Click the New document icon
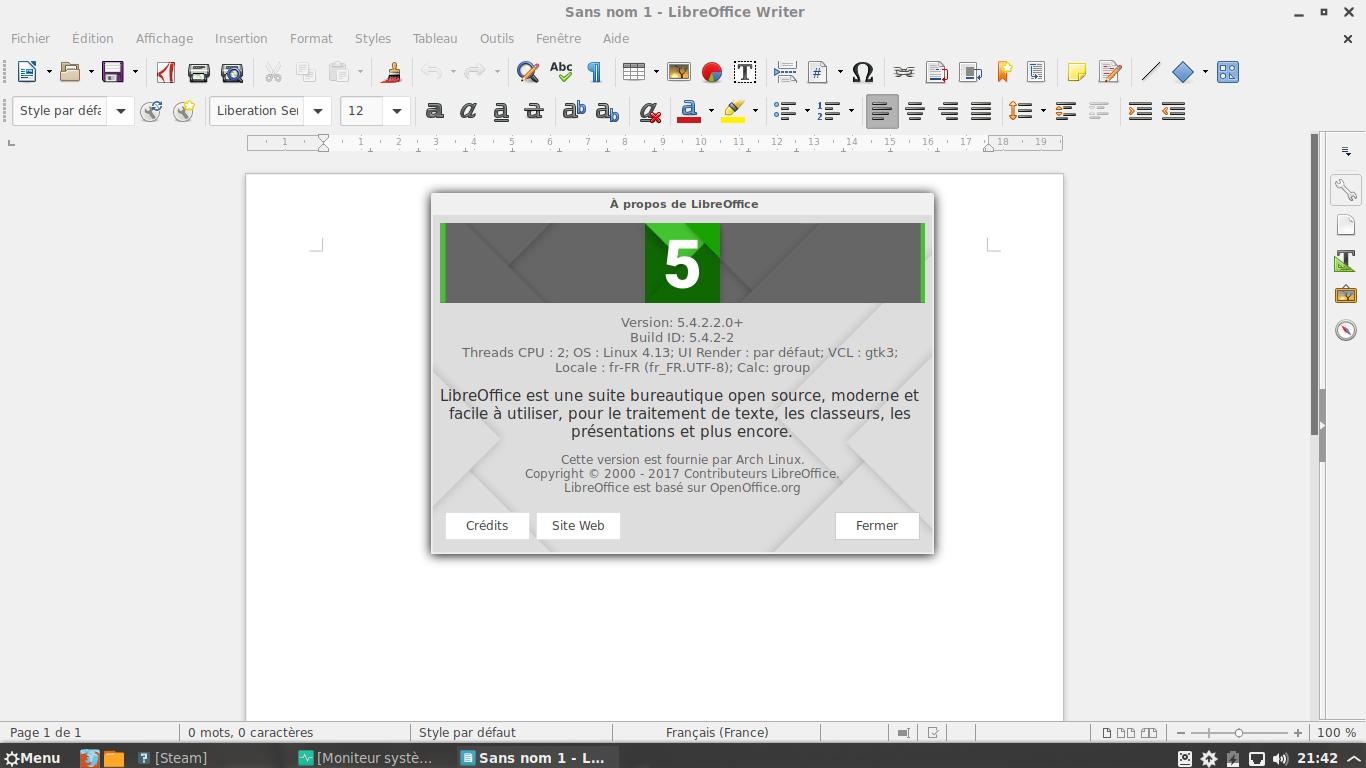The image size is (1366, 768). [27, 72]
